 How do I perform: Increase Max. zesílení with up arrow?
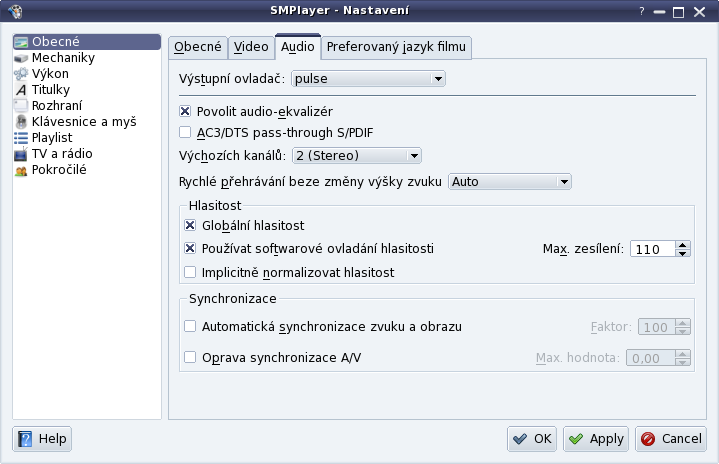click(683, 245)
